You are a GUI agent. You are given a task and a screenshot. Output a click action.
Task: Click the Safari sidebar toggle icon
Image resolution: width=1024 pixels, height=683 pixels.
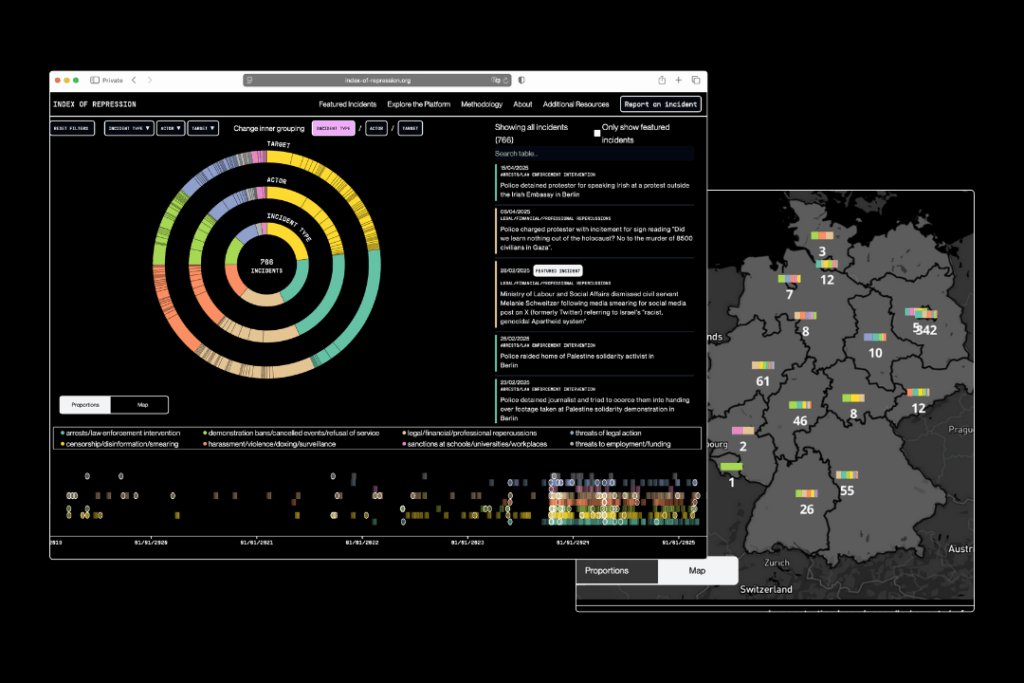pyautogui.click(x=95, y=80)
